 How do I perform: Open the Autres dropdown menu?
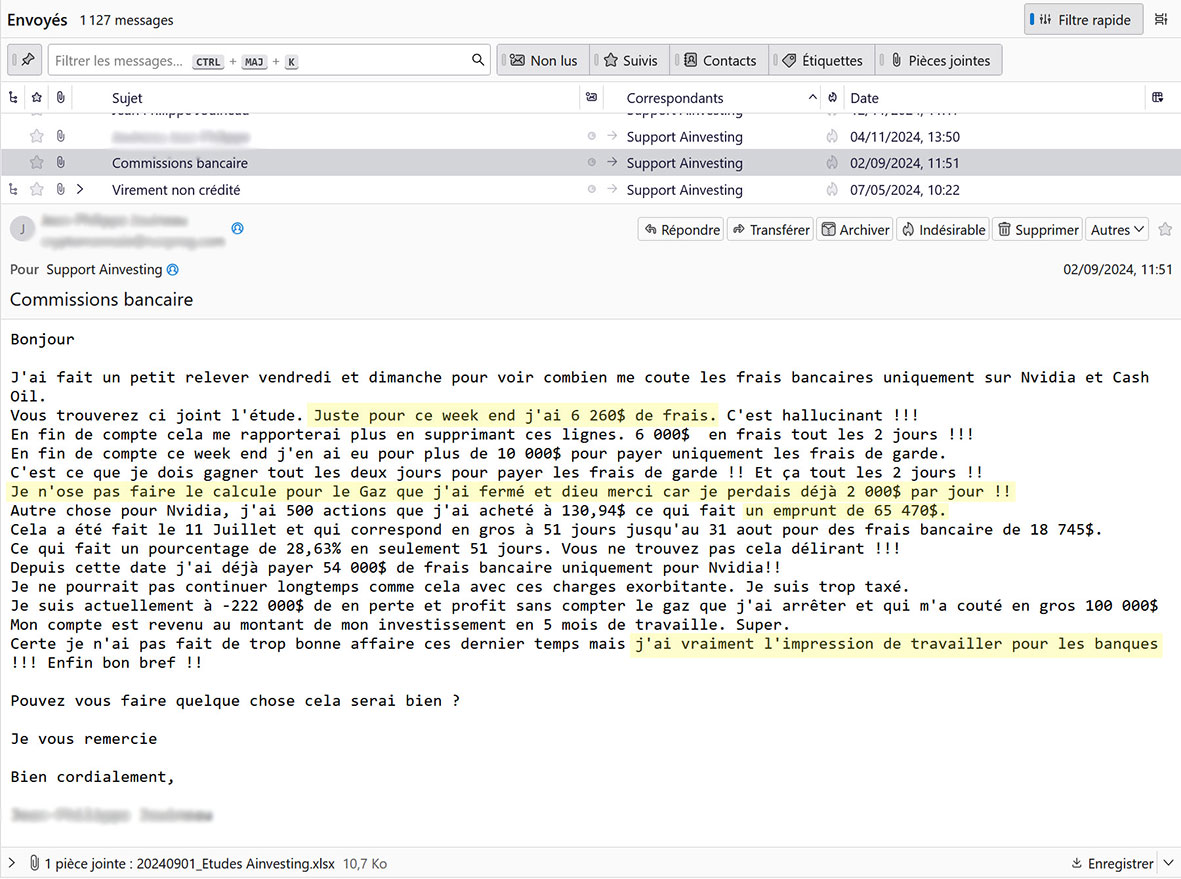[1117, 230]
